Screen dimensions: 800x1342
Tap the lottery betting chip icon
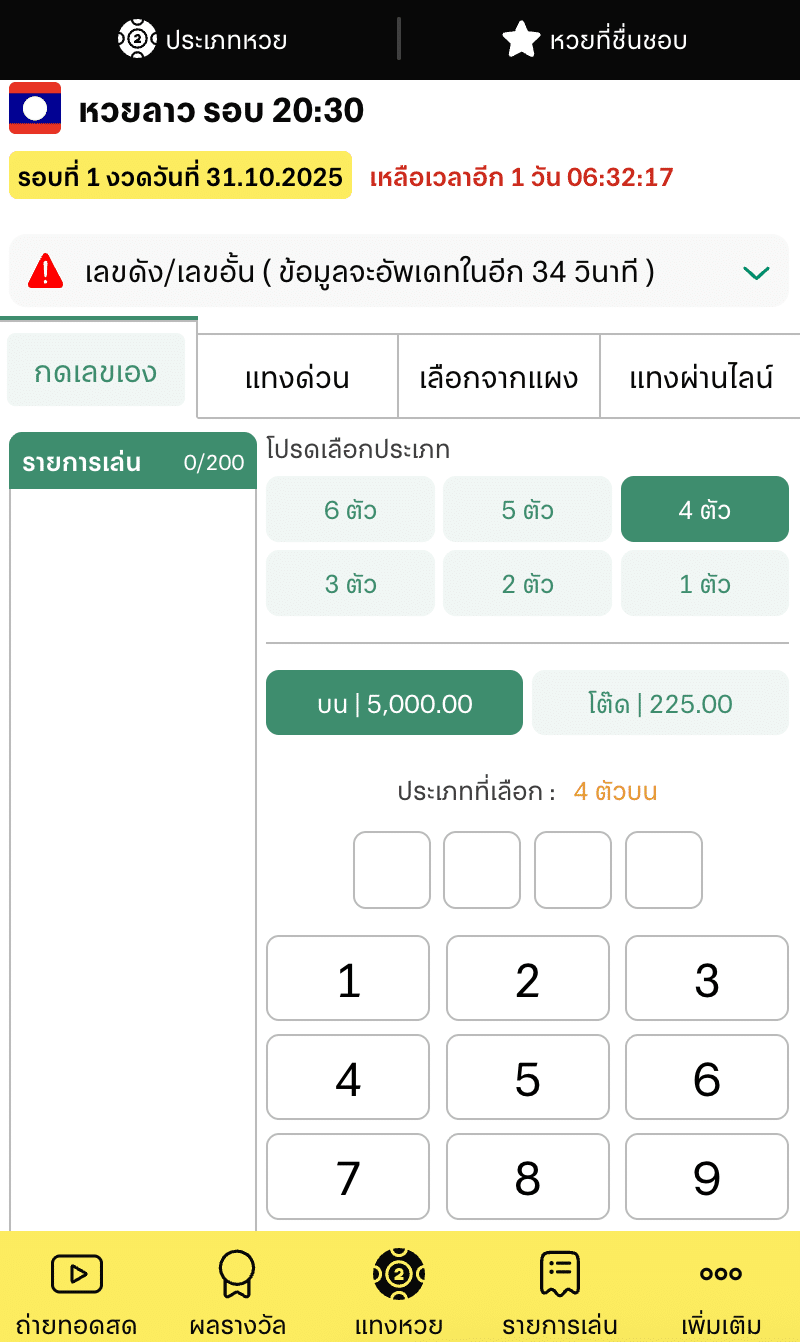[x=398, y=1273]
